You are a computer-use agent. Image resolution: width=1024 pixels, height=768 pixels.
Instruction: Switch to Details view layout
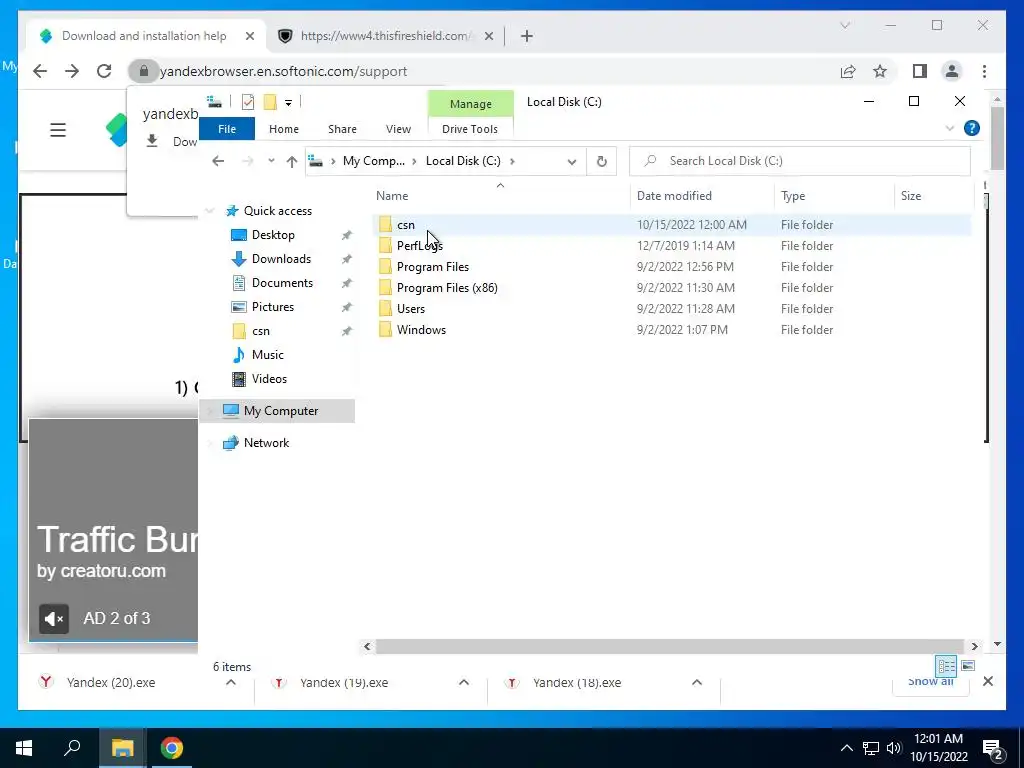point(946,666)
